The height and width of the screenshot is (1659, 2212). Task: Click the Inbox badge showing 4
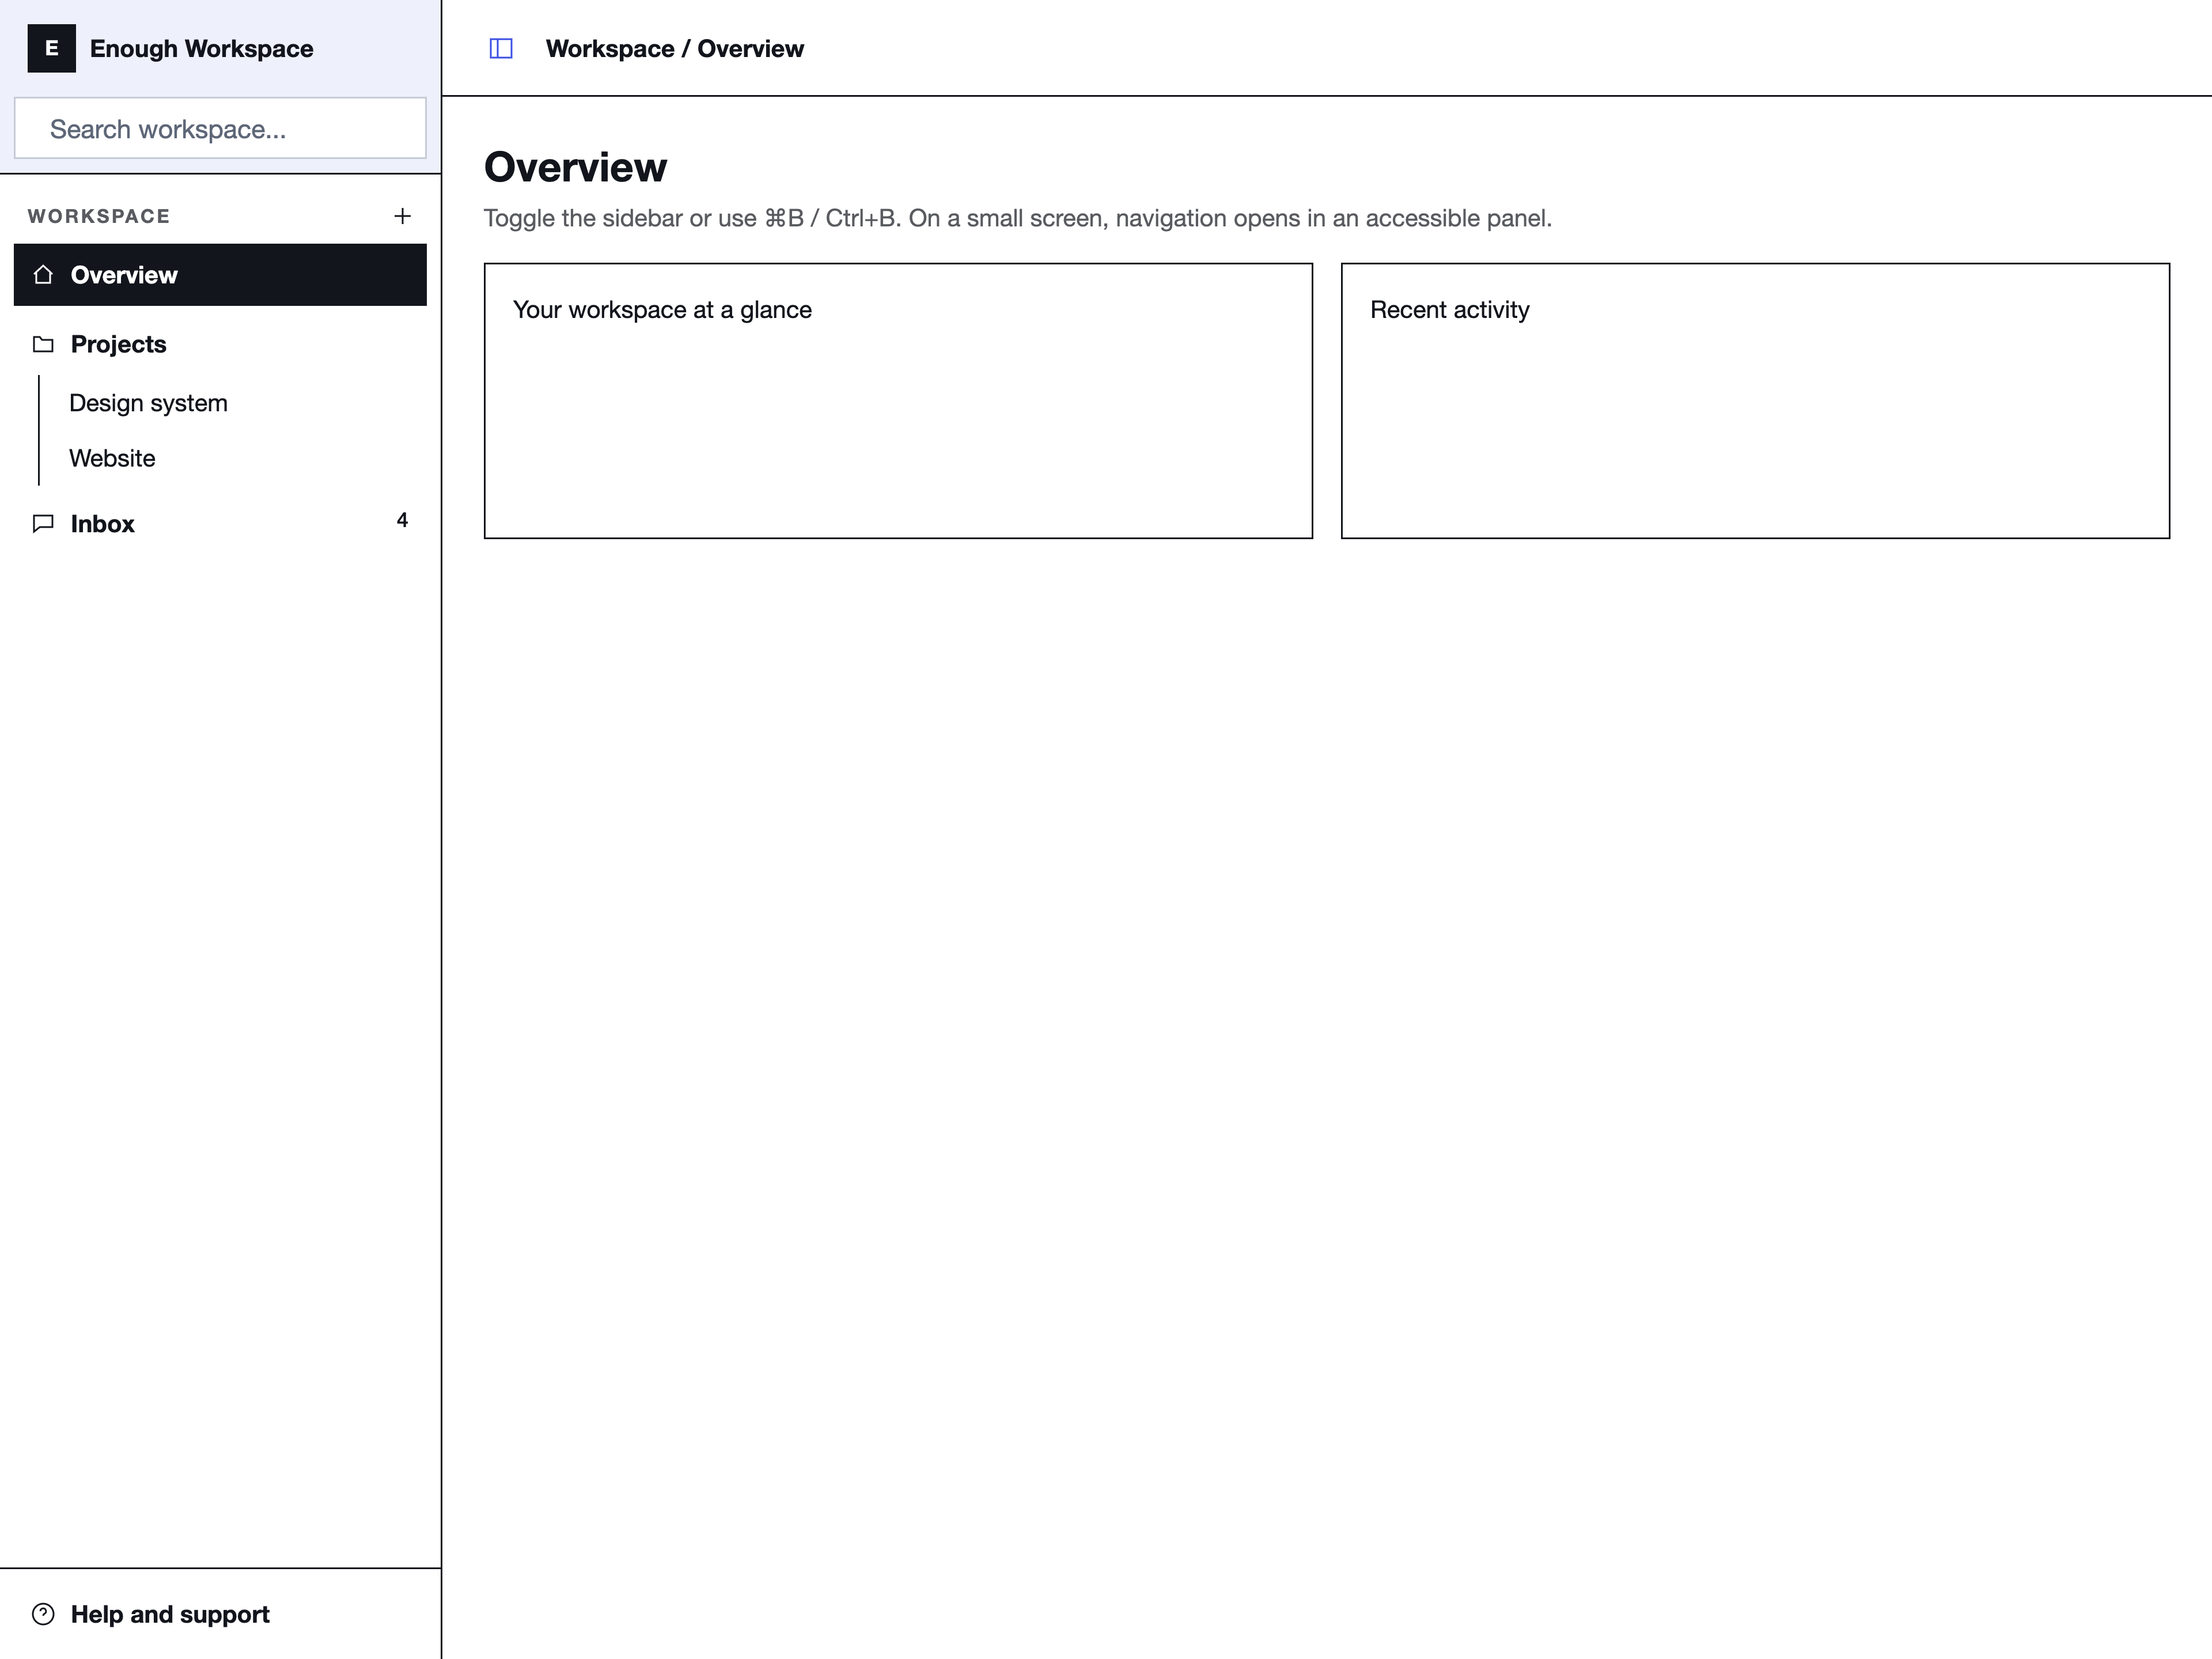402,520
